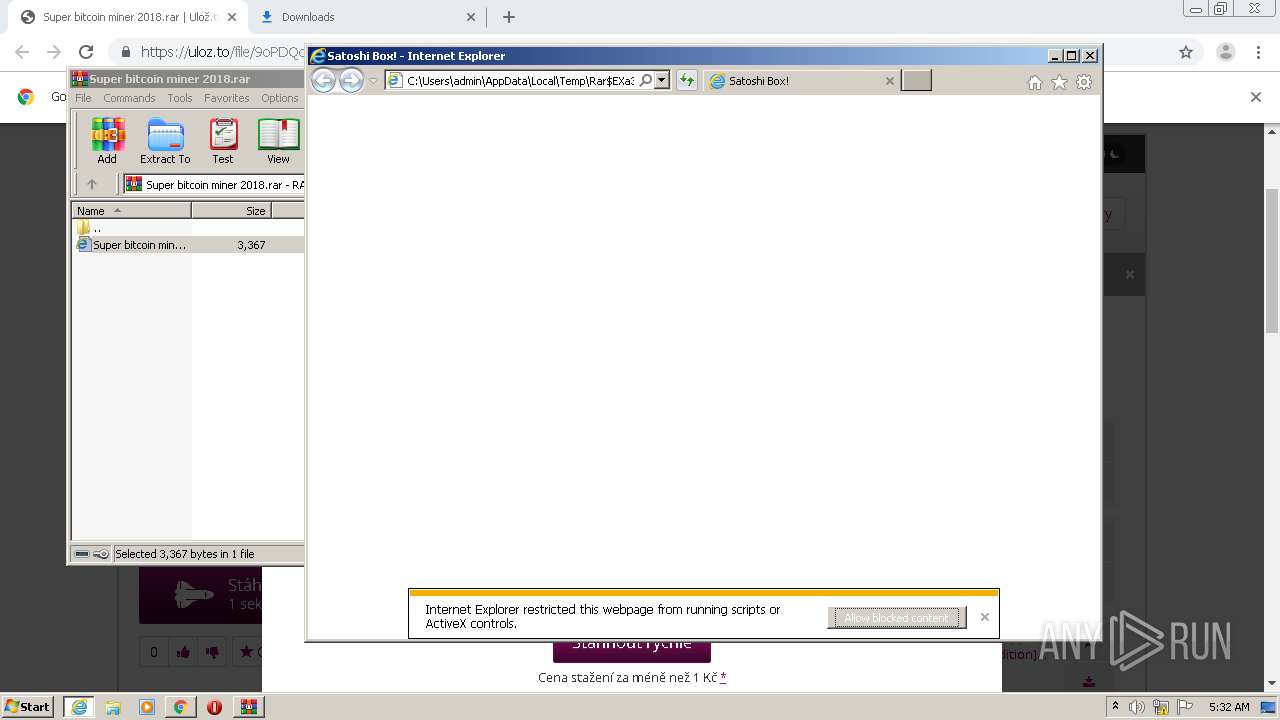Open the media player taskbar icon

[x=147, y=706]
